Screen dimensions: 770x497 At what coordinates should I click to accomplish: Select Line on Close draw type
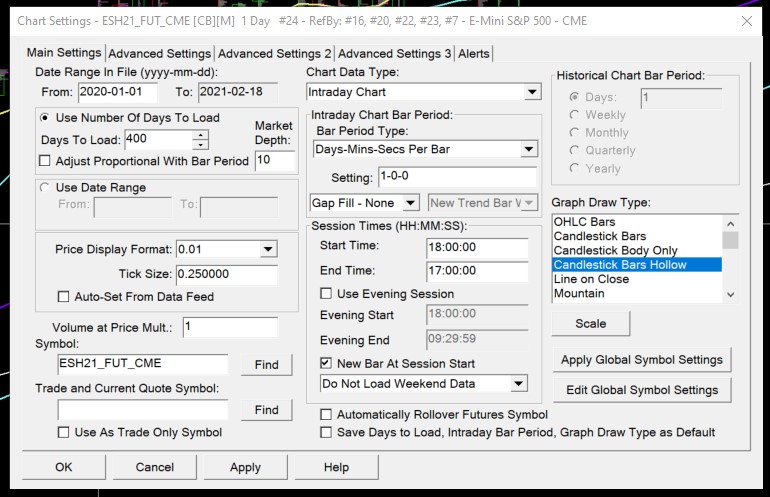pos(637,279)
